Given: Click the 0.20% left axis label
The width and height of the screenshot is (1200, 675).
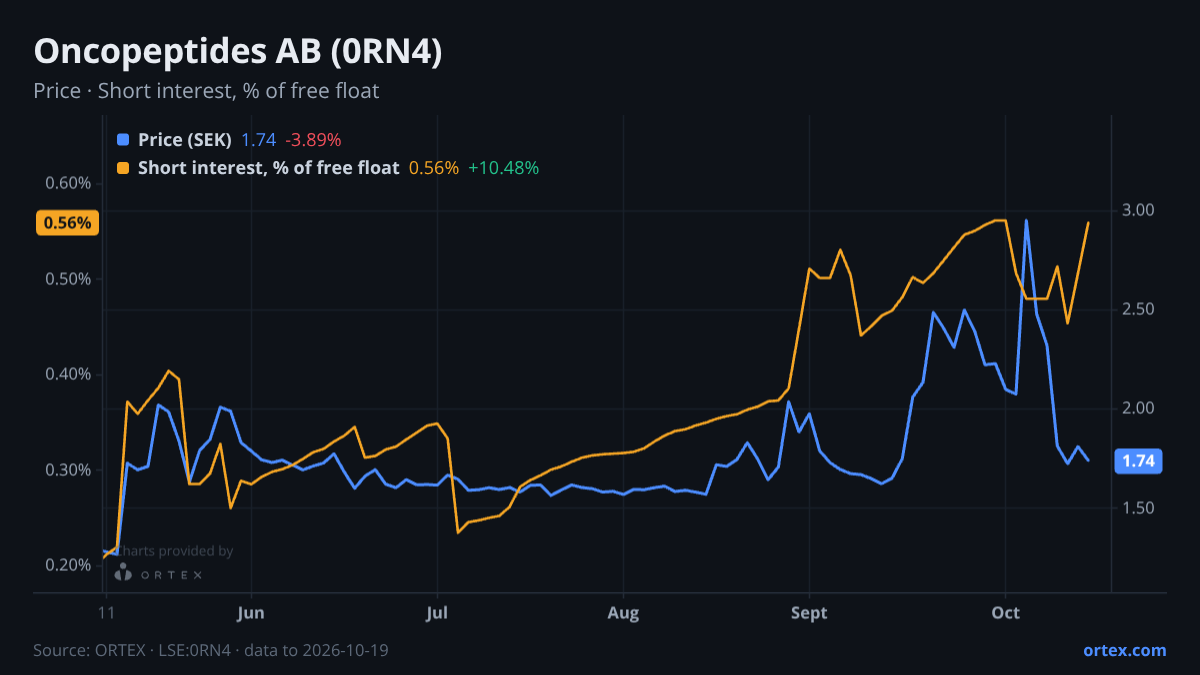Looking at the screenshot, I should click(x=69, y=565).
